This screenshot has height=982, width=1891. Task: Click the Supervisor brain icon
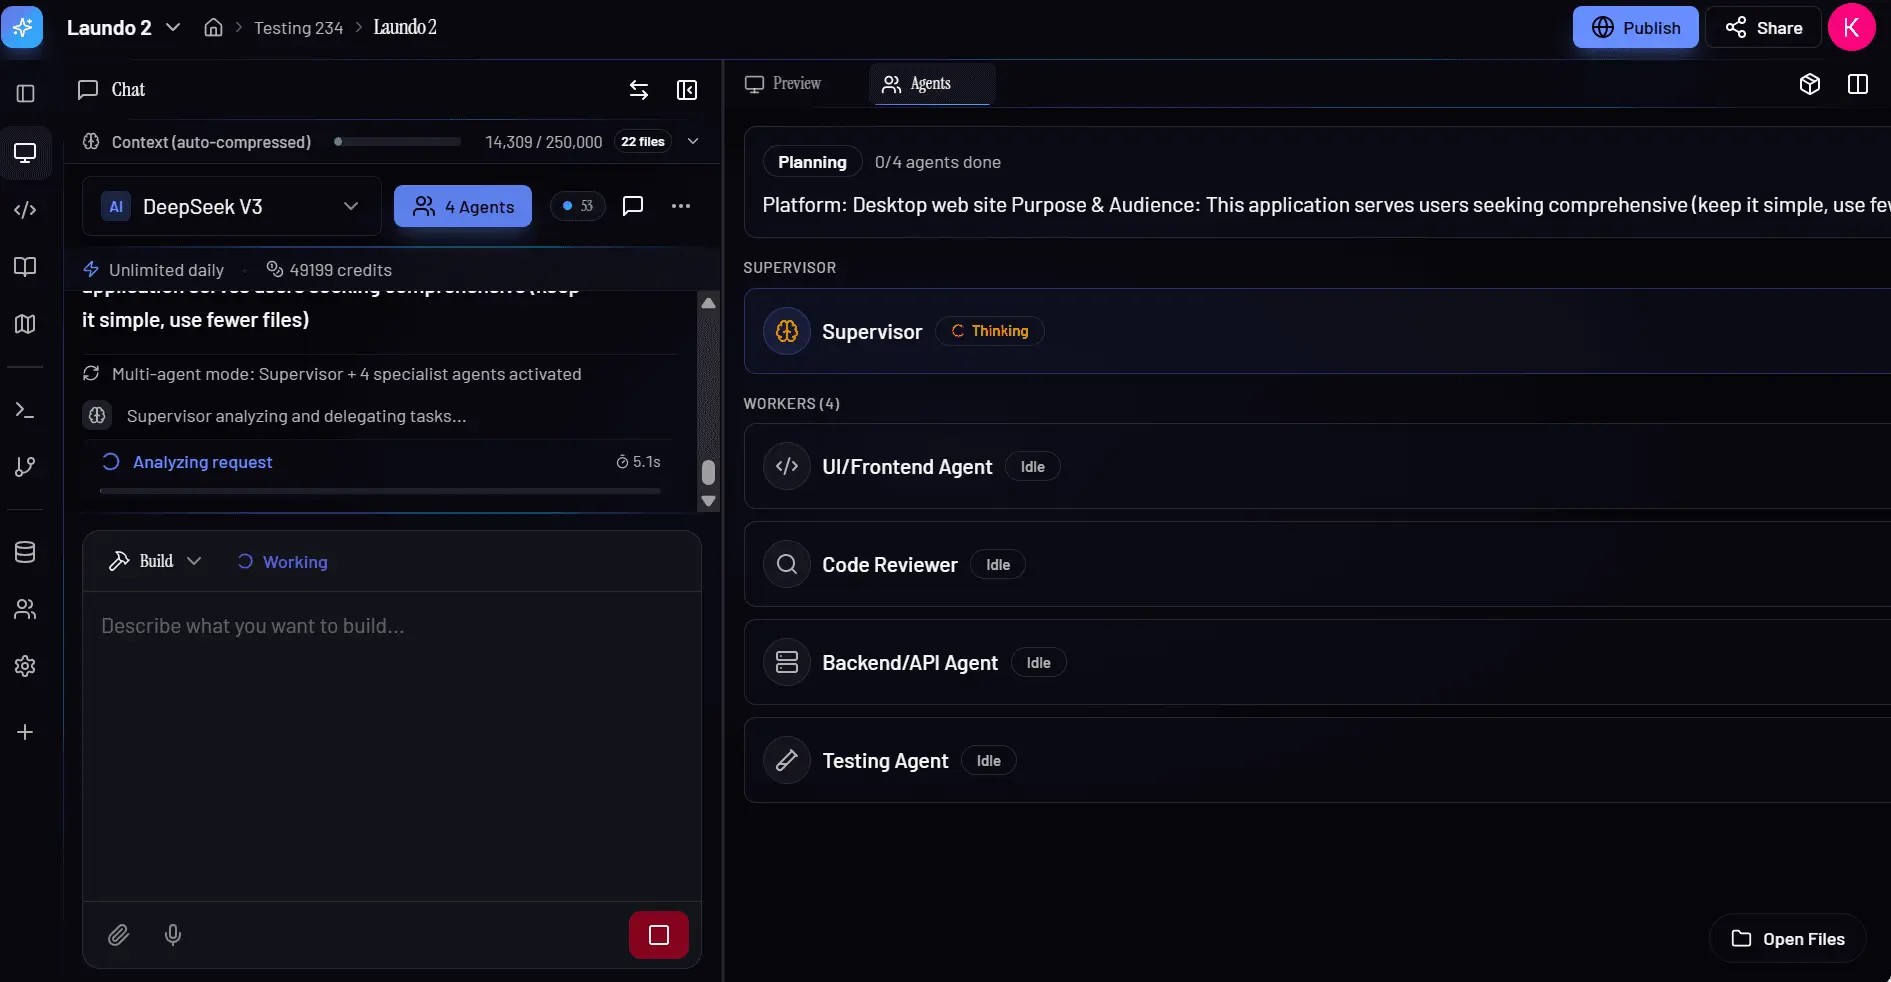click(x=787, y=331)
